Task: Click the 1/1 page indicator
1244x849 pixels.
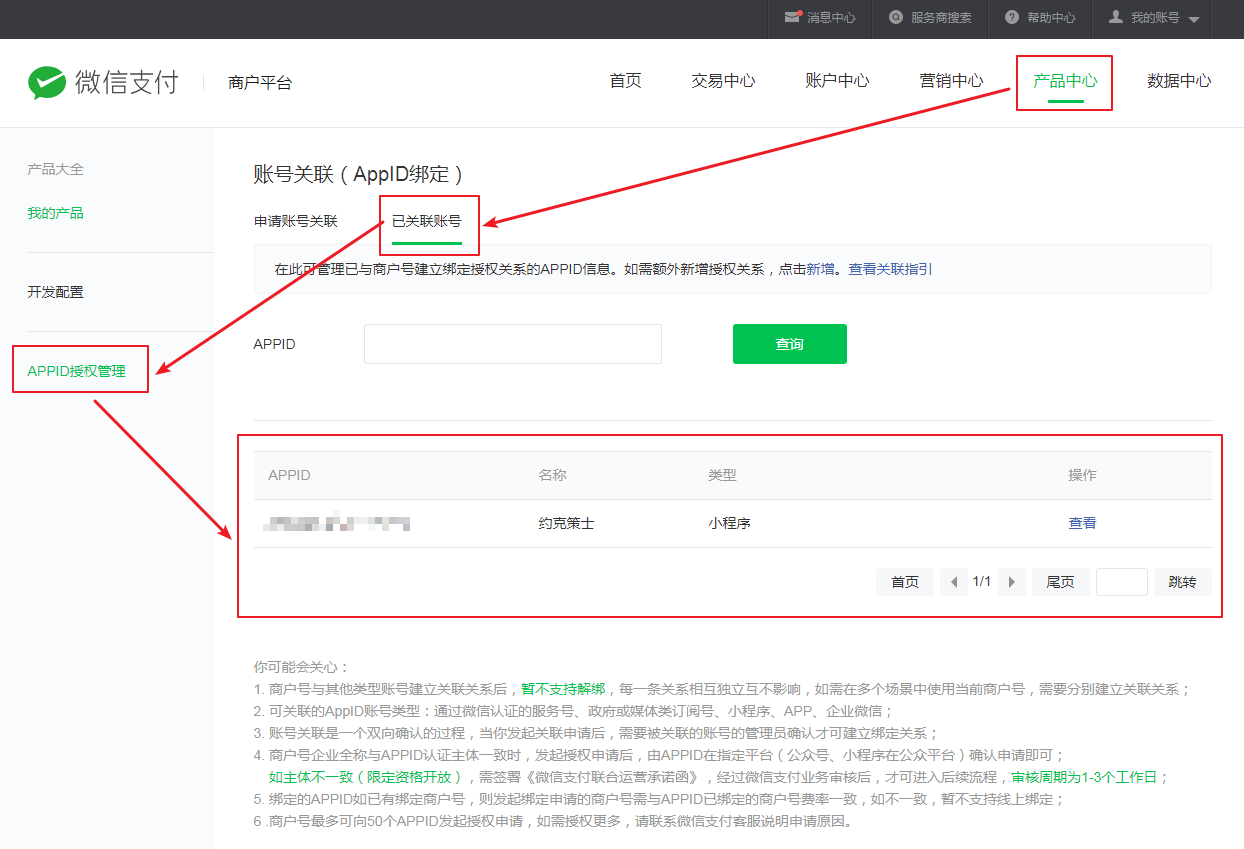Action: (982, 582)
